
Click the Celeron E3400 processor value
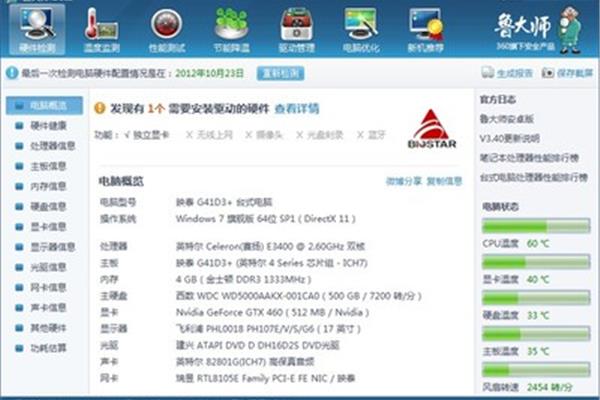pos(270,246)
